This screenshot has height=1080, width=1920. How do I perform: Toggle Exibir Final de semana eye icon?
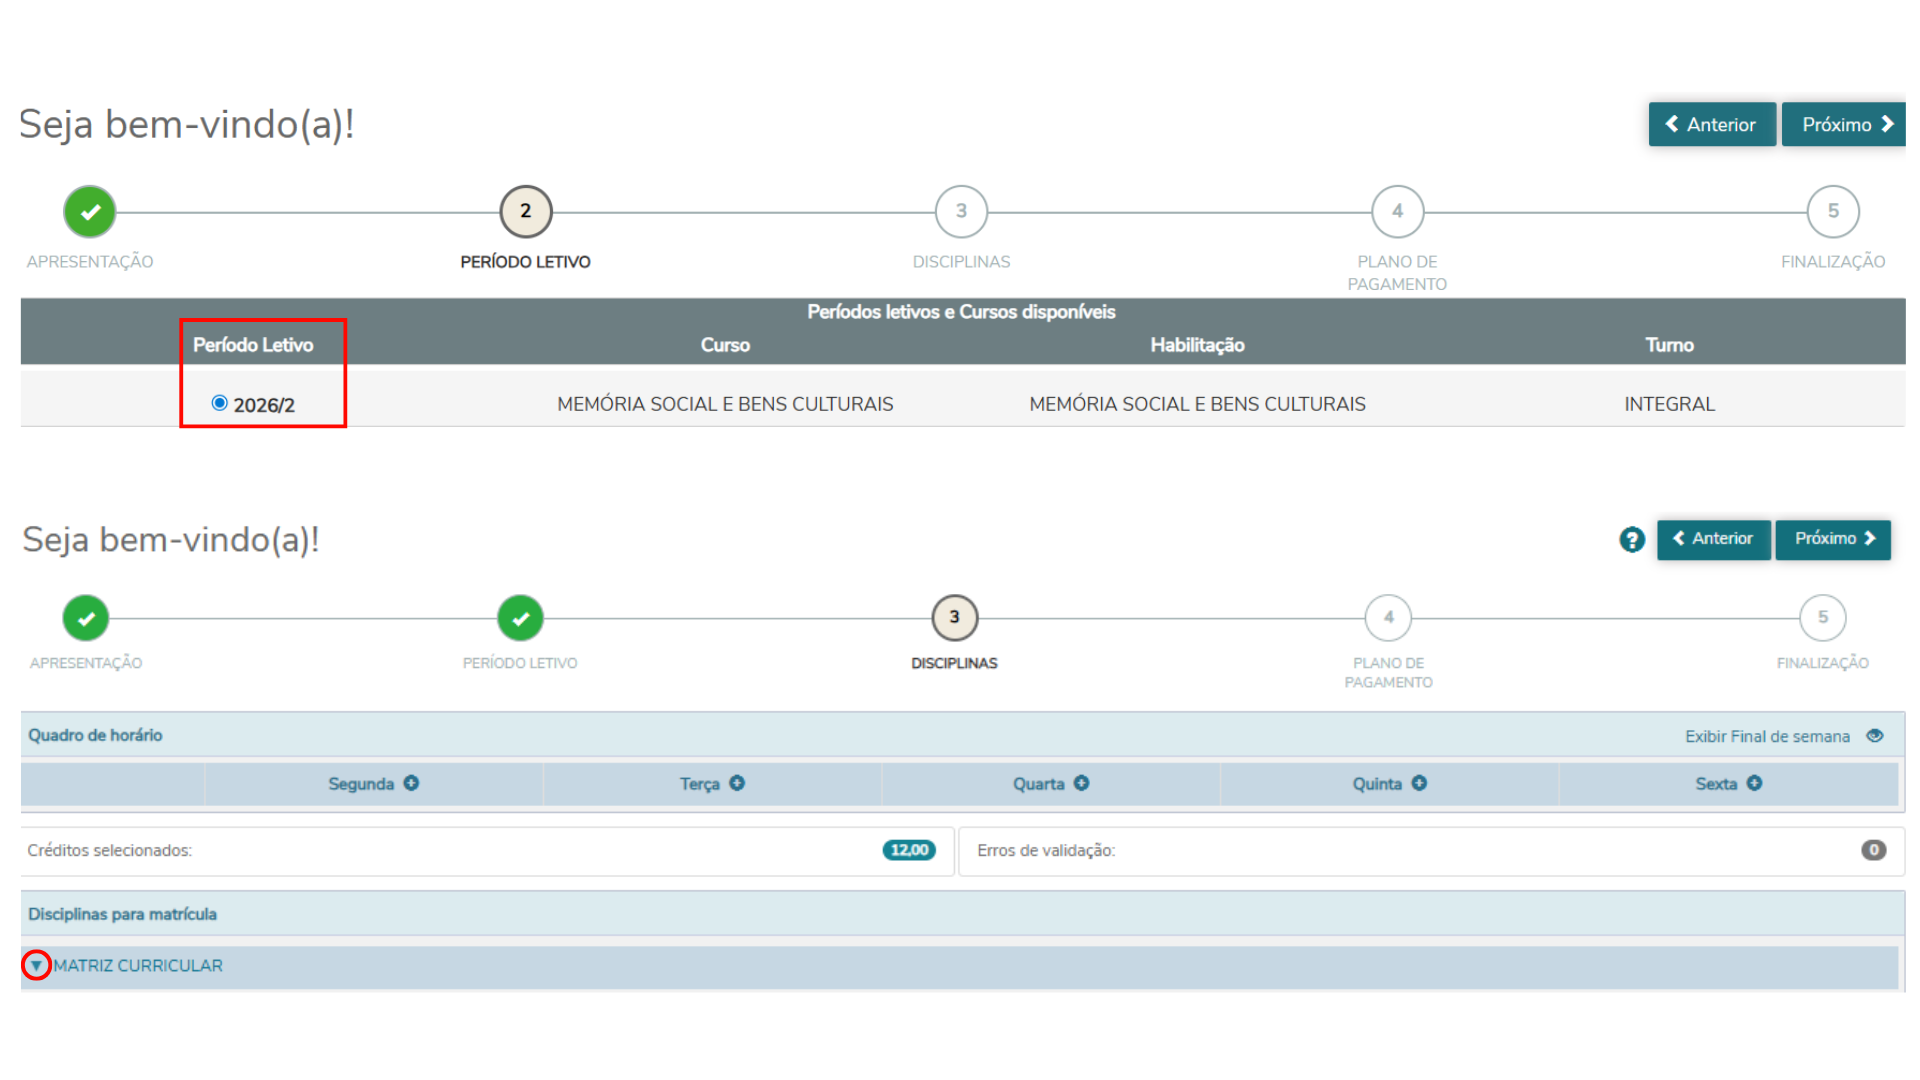pos(1875,736)
